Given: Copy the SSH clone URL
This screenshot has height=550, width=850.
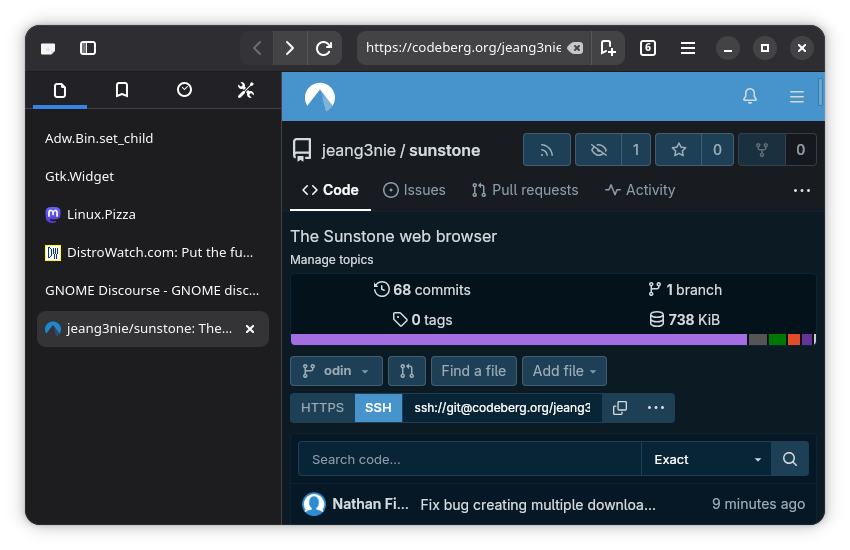Looking at the screenshot, I should coord(620,408).
